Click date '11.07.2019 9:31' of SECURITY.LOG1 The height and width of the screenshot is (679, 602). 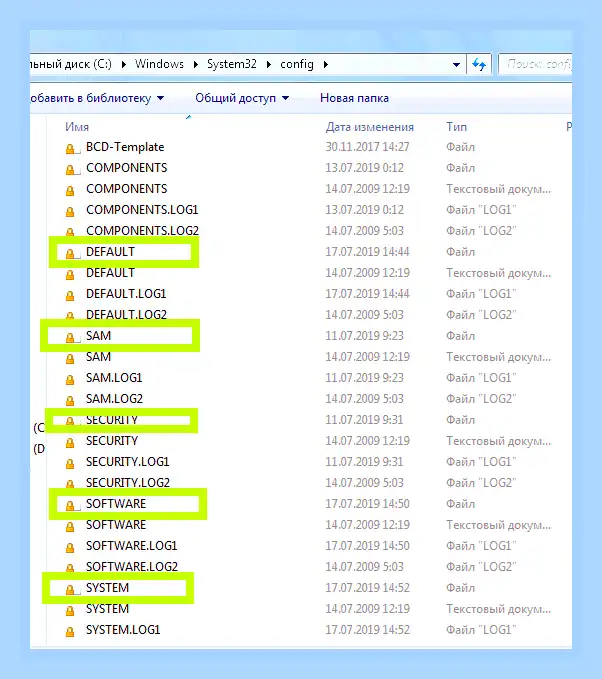click(365, 462)
